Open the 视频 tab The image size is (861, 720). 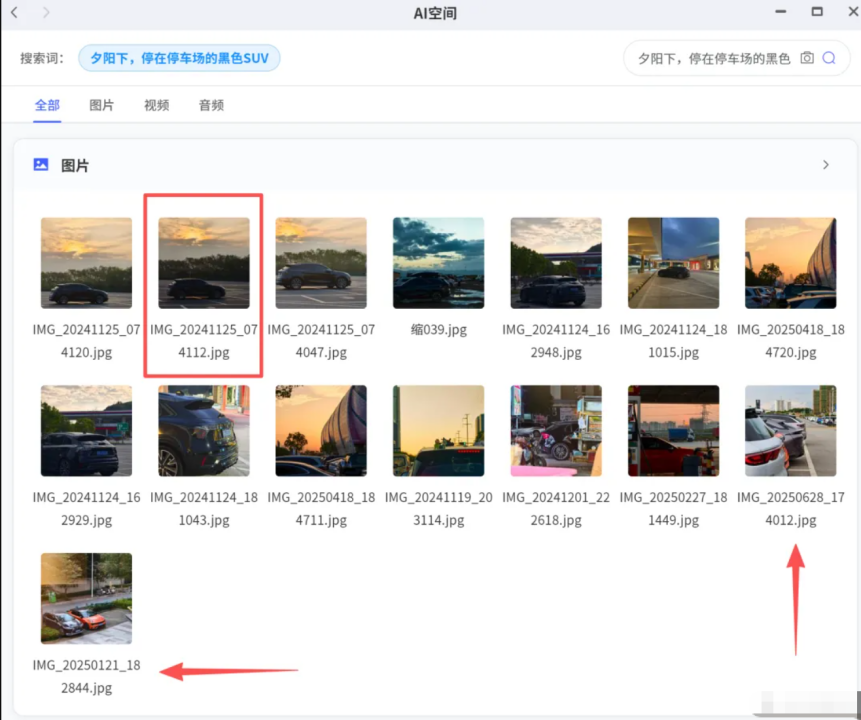[x=156, y=105]
